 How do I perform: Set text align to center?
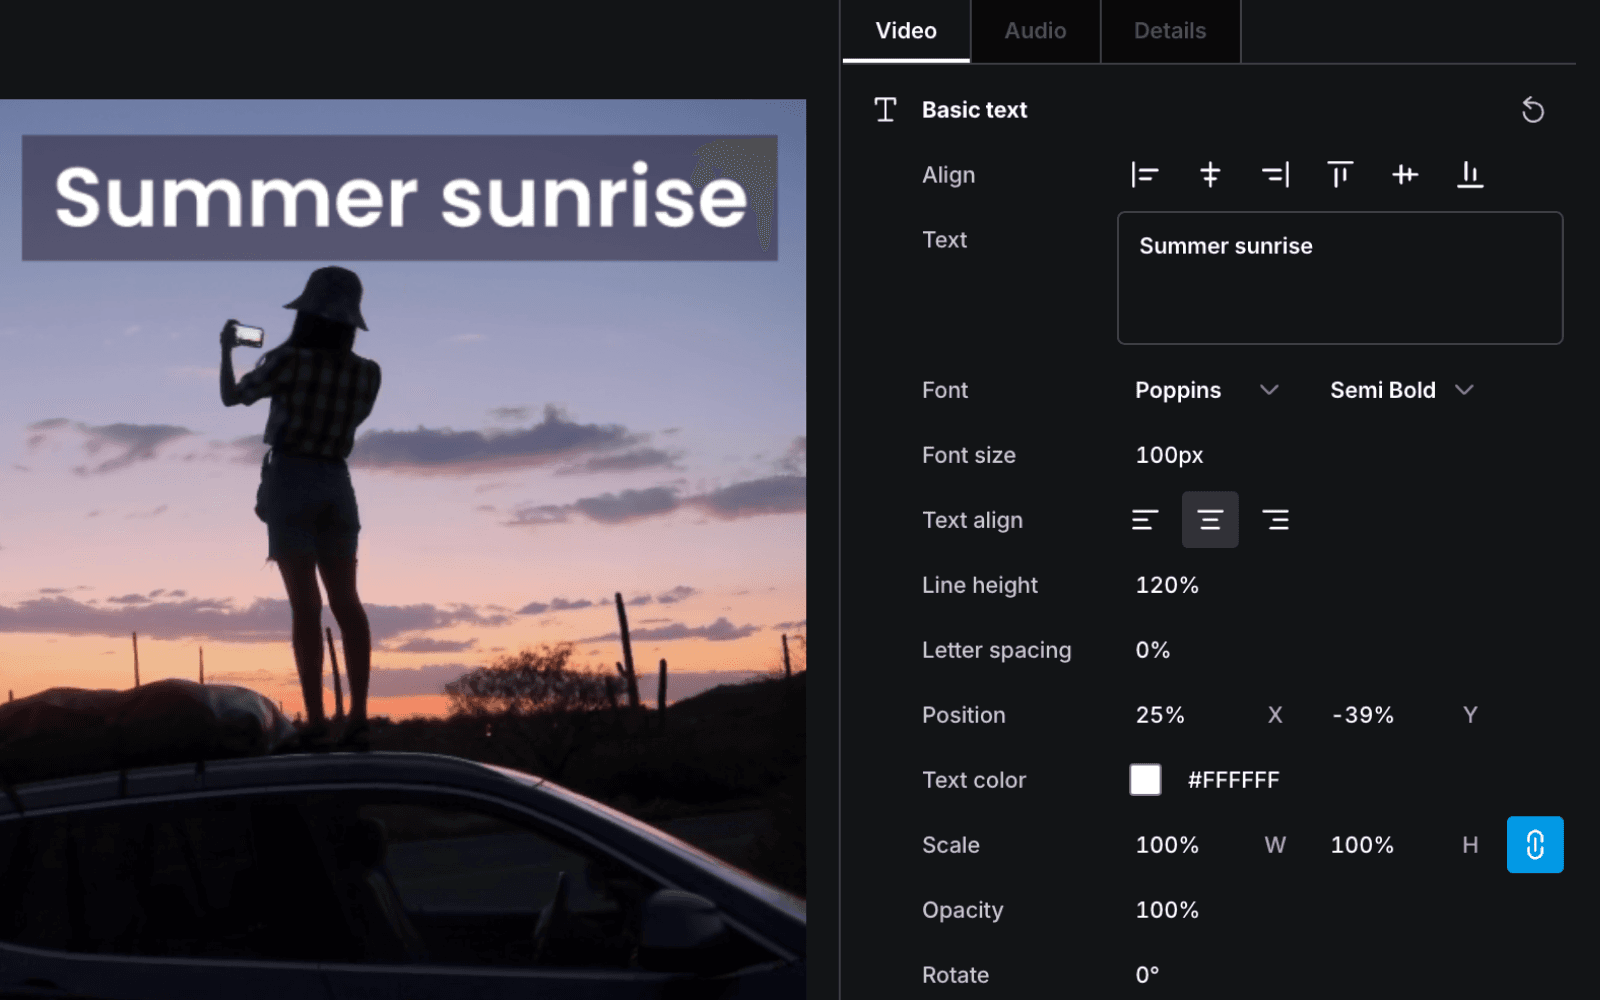tap(1210, 520)
